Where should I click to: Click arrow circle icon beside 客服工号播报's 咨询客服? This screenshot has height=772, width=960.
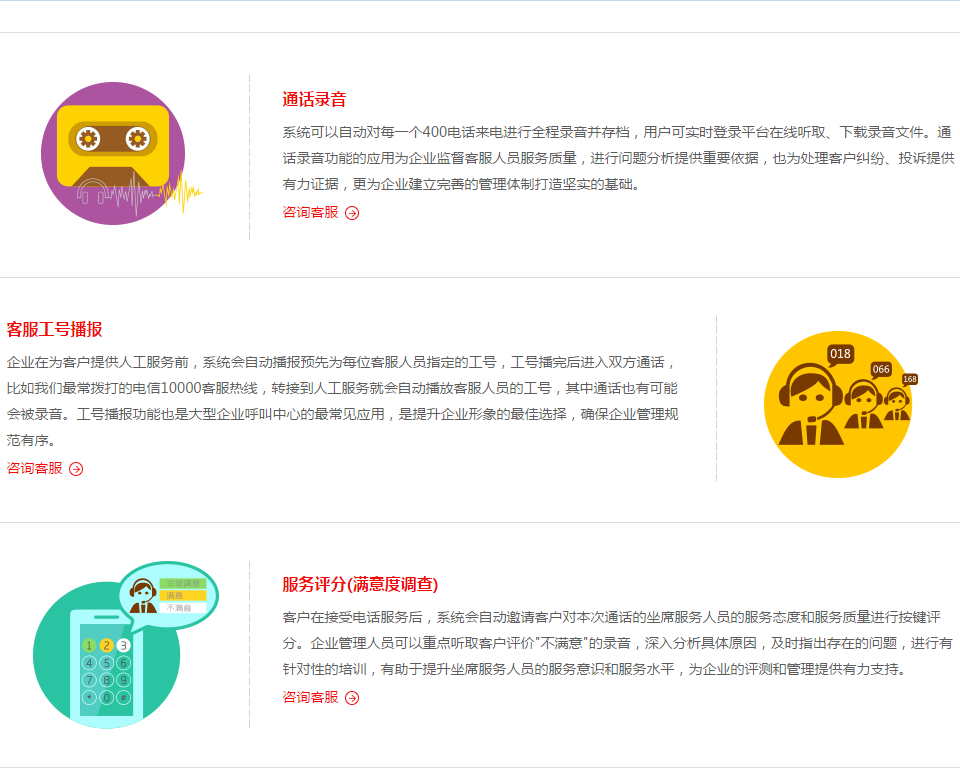click(76, 469)
